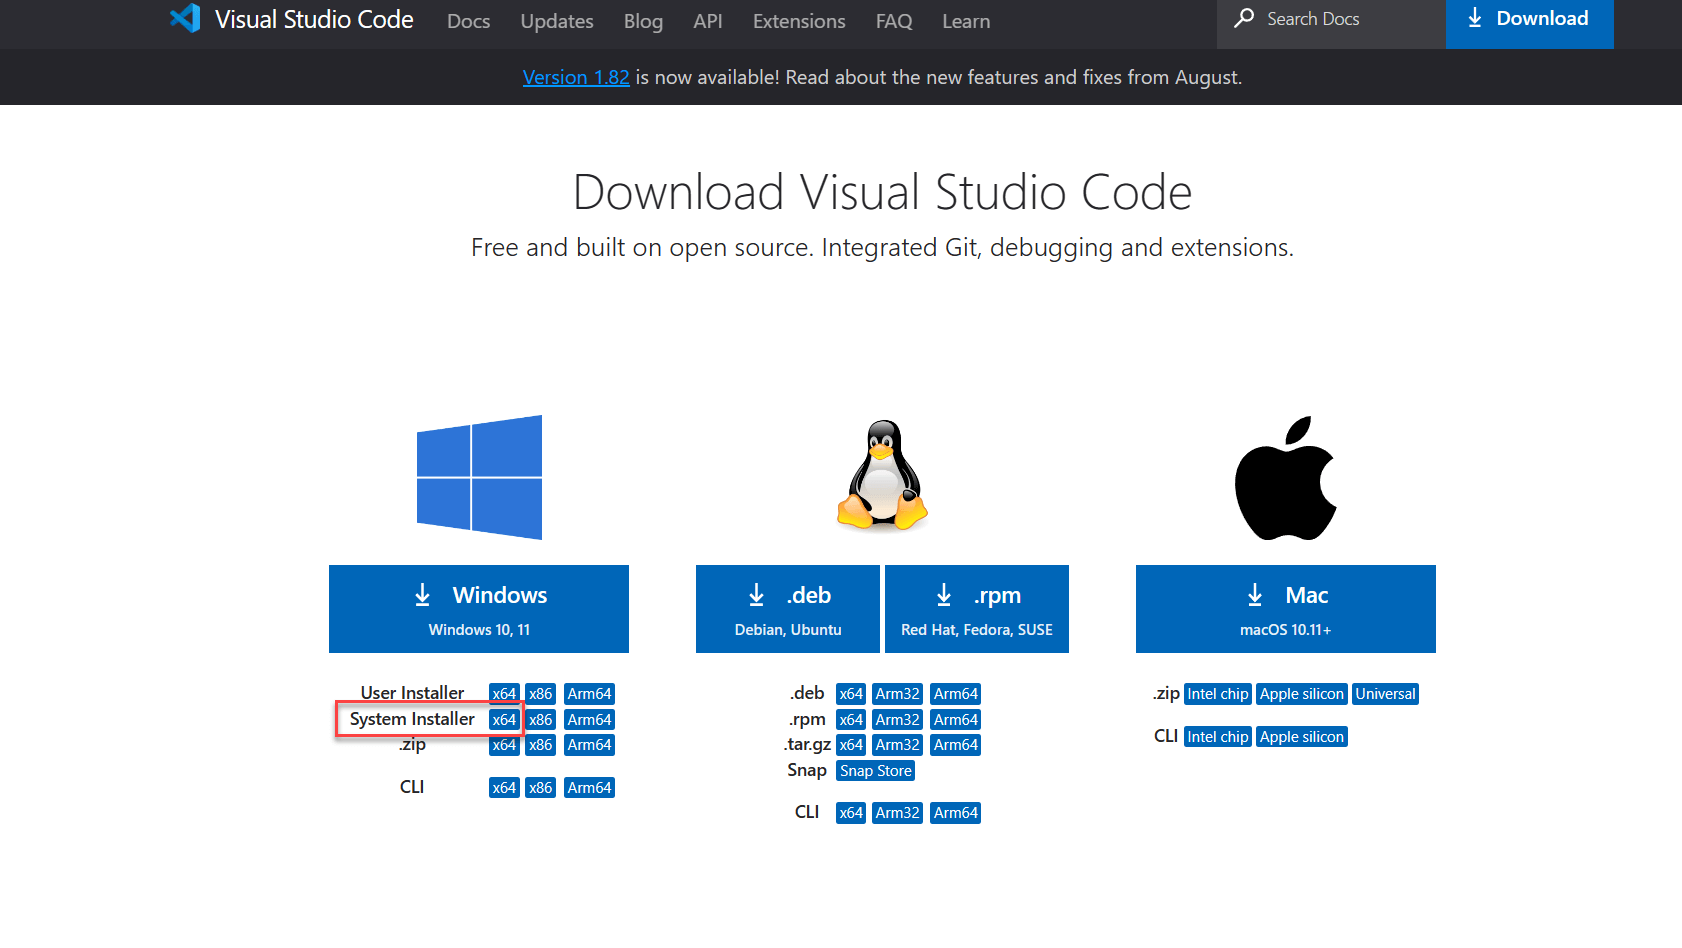Go to the Extensions page

point(798,21)
